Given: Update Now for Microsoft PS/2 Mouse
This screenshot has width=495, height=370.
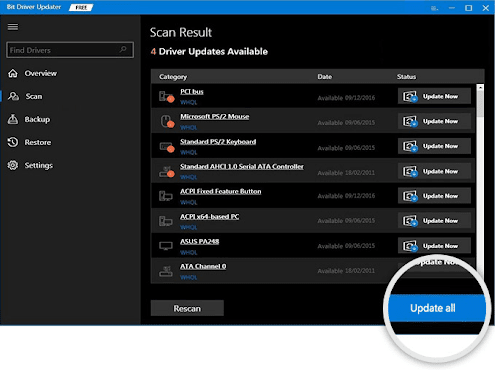Looking at the screenshot, I should (434, 121).
